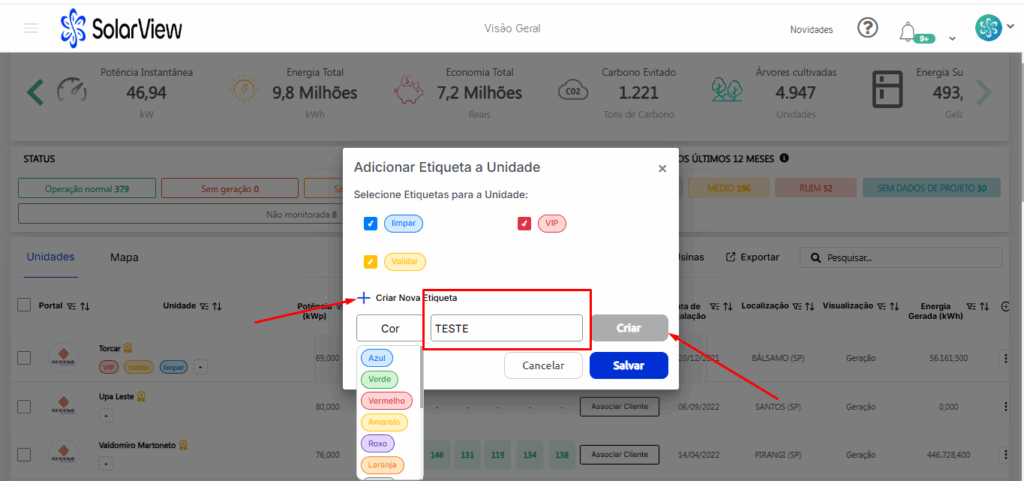
Task: Toggle the Validar label checkbox
Action: (x=370, y=262)
